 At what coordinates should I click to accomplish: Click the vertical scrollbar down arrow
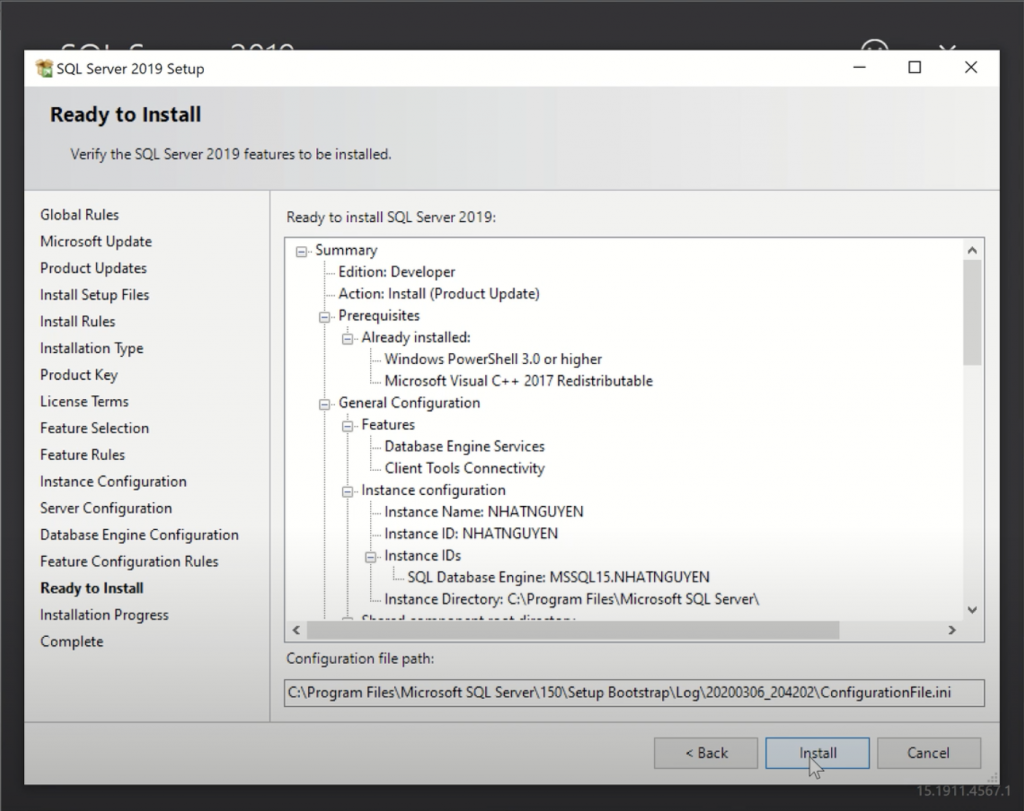[972, 610]
